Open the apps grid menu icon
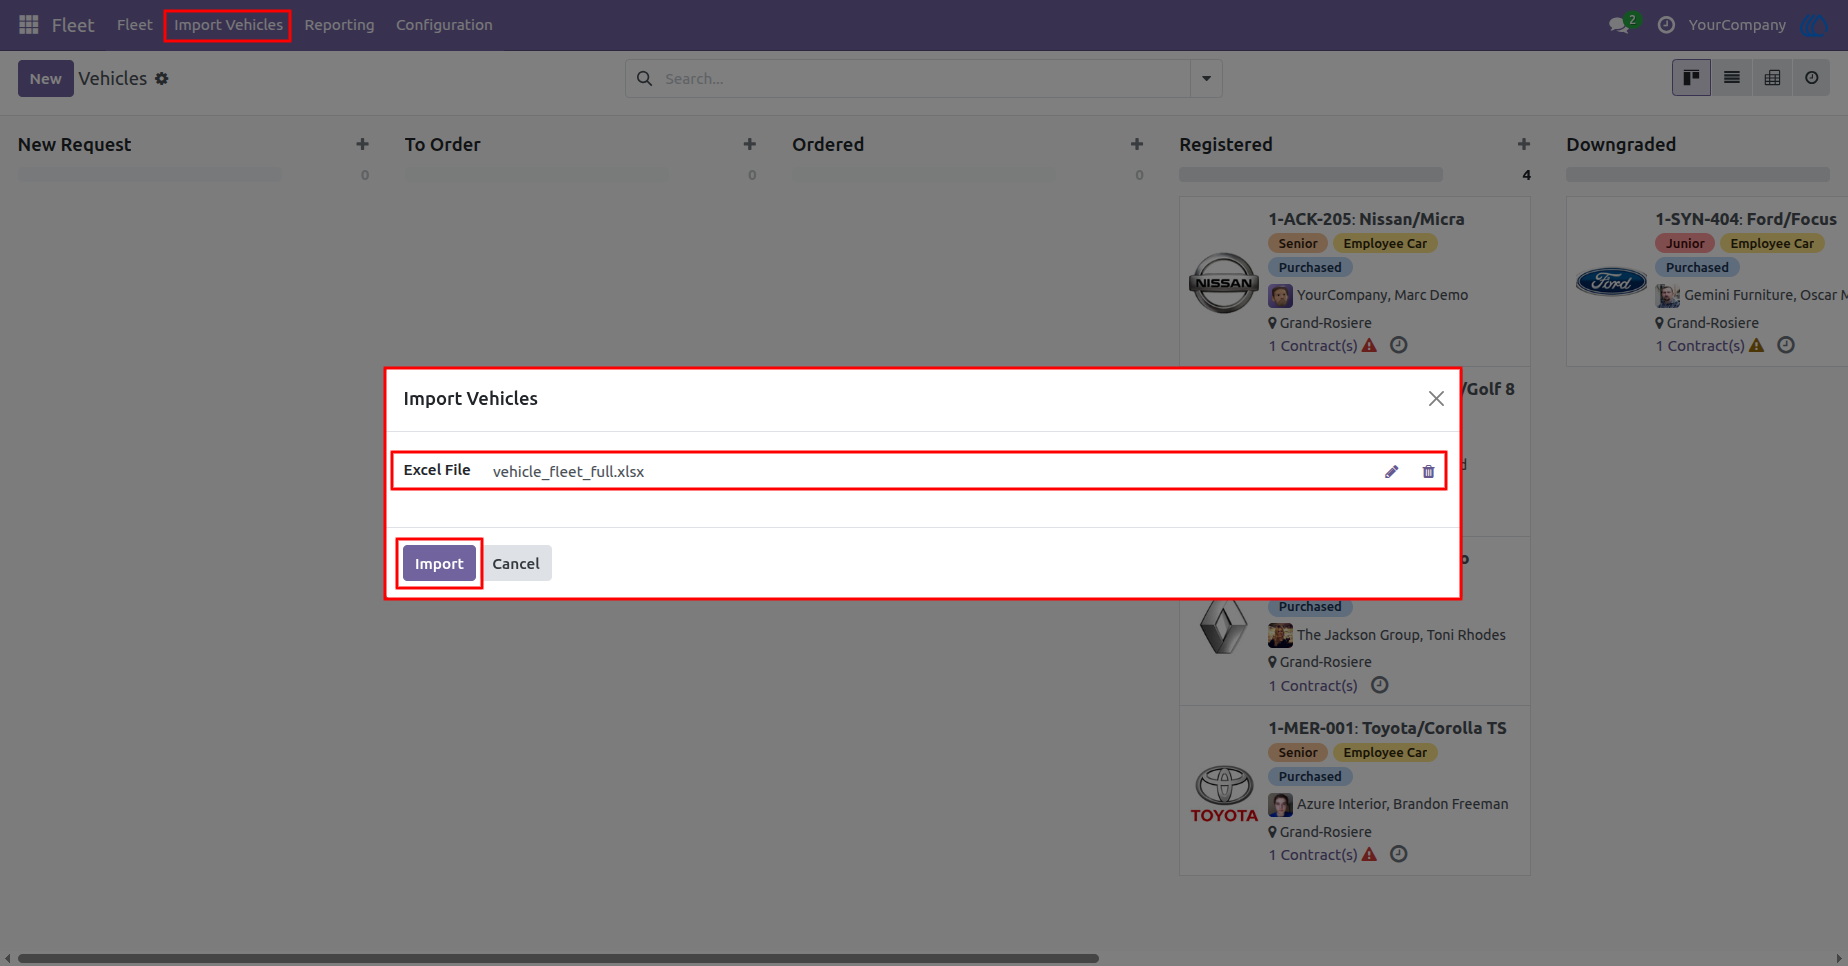 point(29,25)
